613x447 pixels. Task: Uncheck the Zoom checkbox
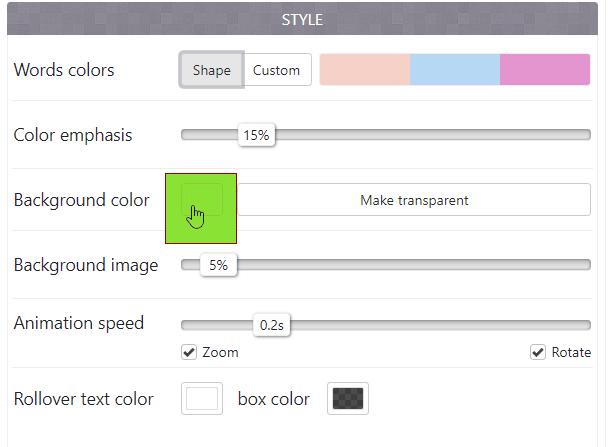click(188, 352)
